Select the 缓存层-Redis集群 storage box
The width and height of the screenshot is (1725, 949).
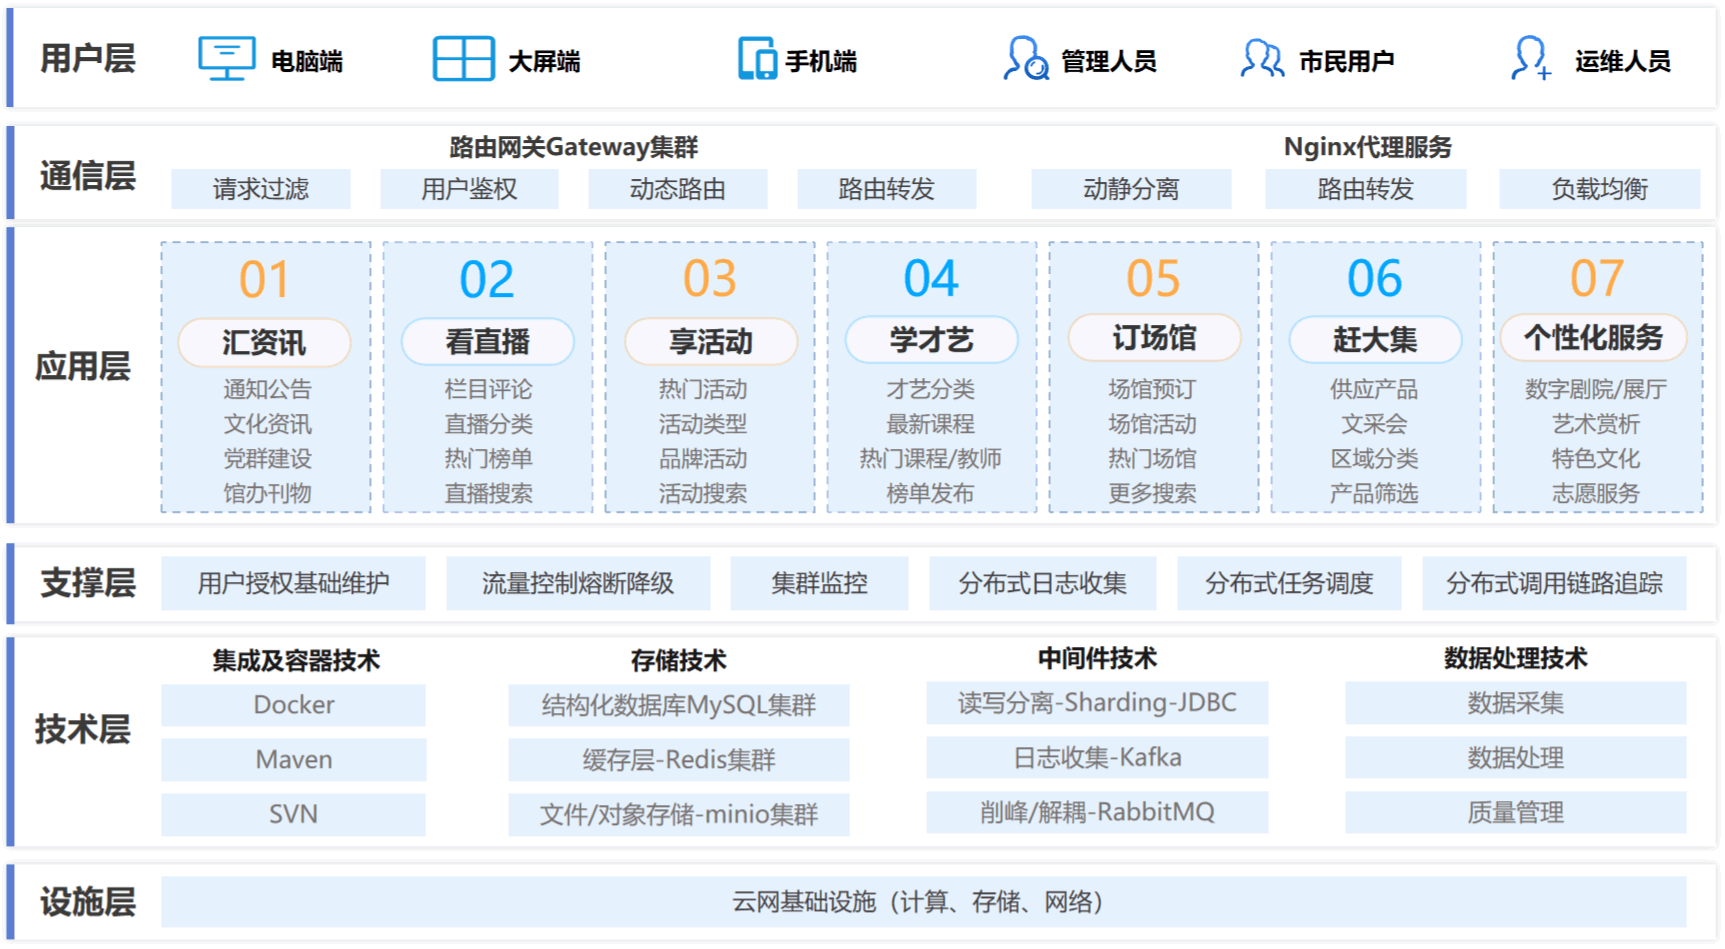click(678, 760)
